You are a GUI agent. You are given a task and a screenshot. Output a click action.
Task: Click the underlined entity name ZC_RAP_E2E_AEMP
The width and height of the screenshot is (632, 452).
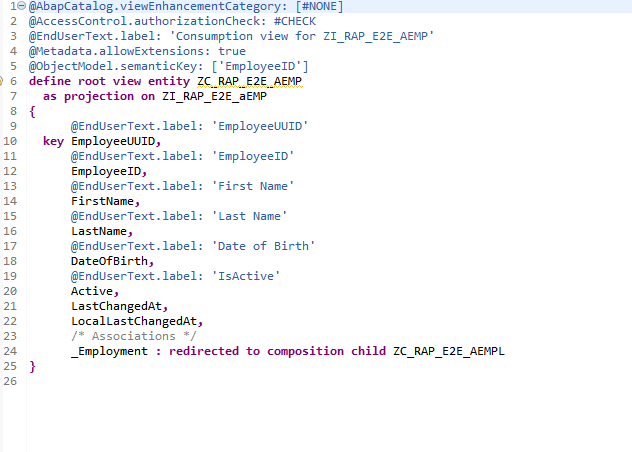[x=249, y=80]
